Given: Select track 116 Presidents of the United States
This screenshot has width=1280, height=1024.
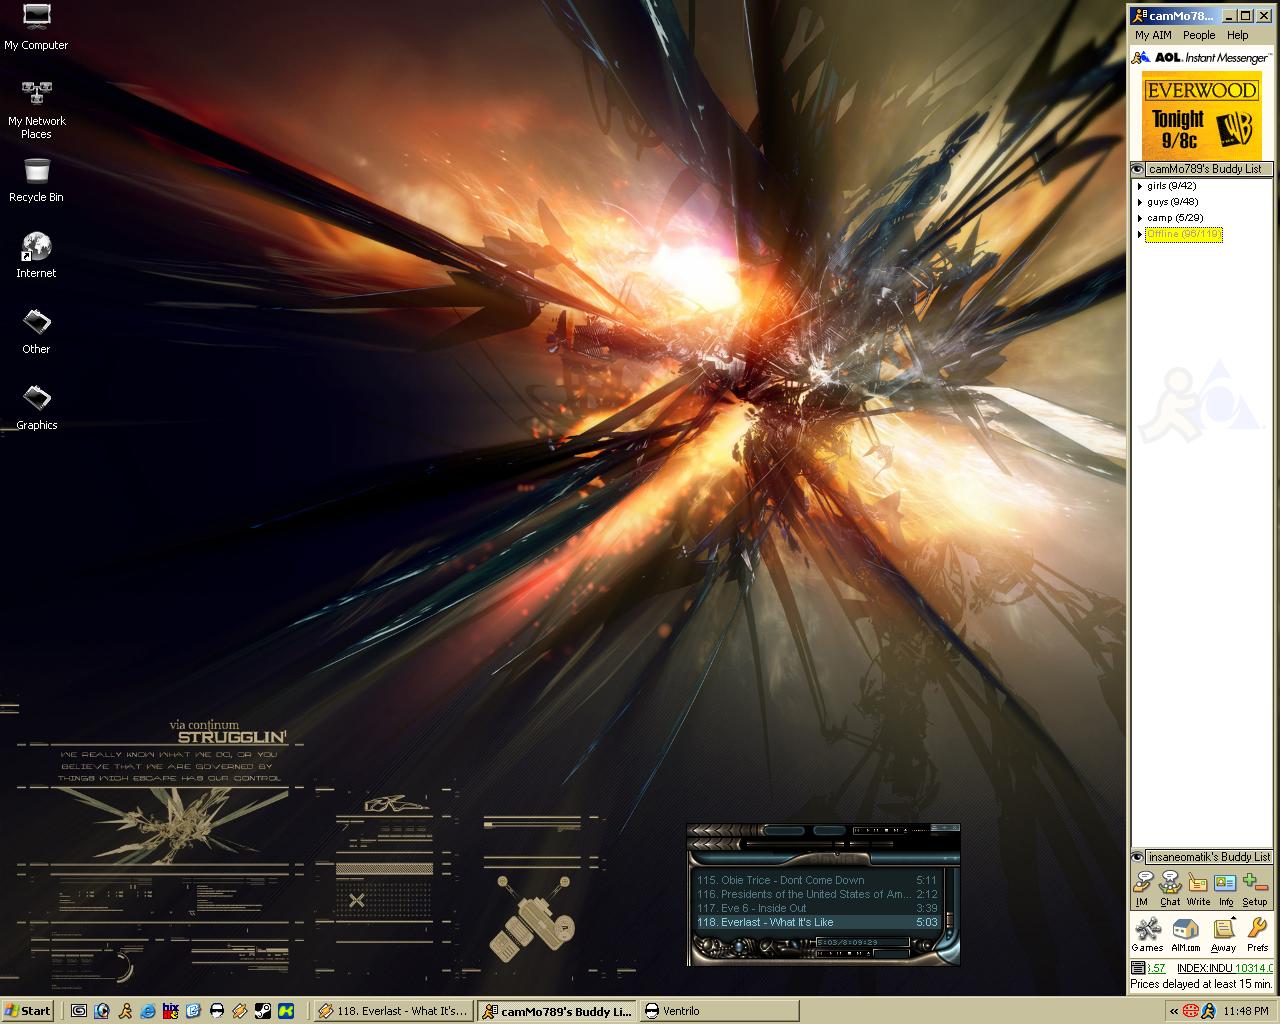Looking at the screenshot, I should point(817,894).
